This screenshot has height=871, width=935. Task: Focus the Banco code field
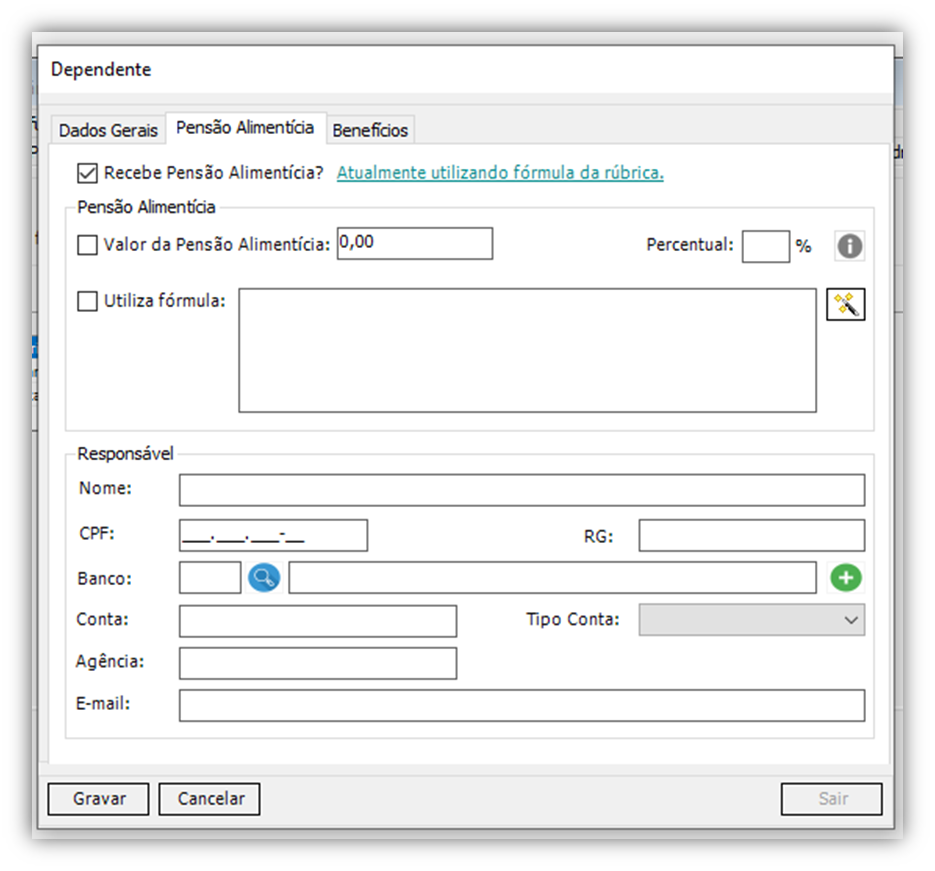click(x=210, y=577)
